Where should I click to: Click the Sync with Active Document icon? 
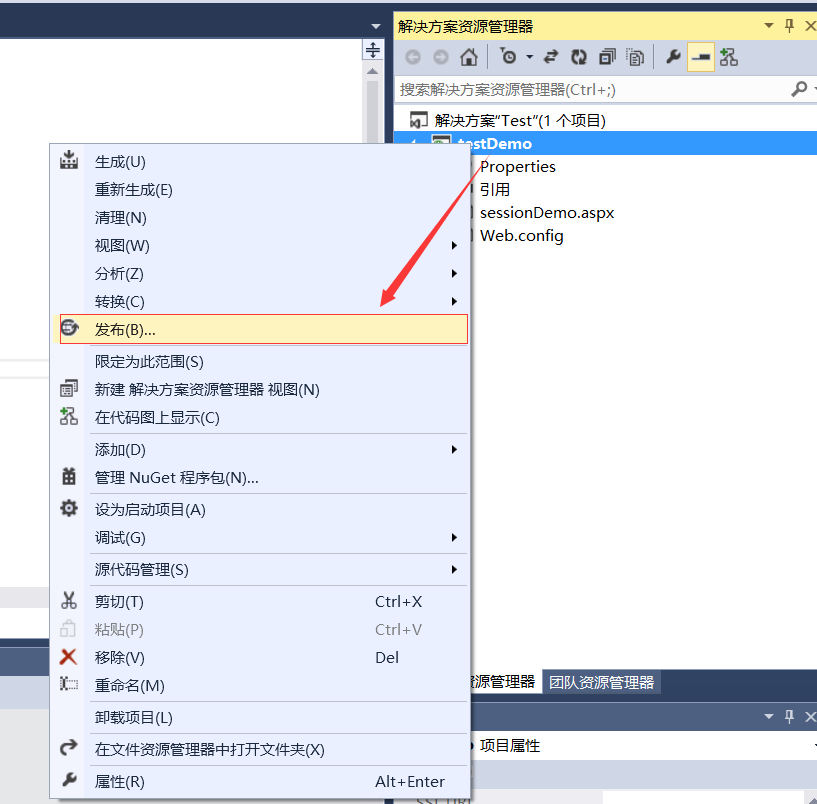[550, 57]
